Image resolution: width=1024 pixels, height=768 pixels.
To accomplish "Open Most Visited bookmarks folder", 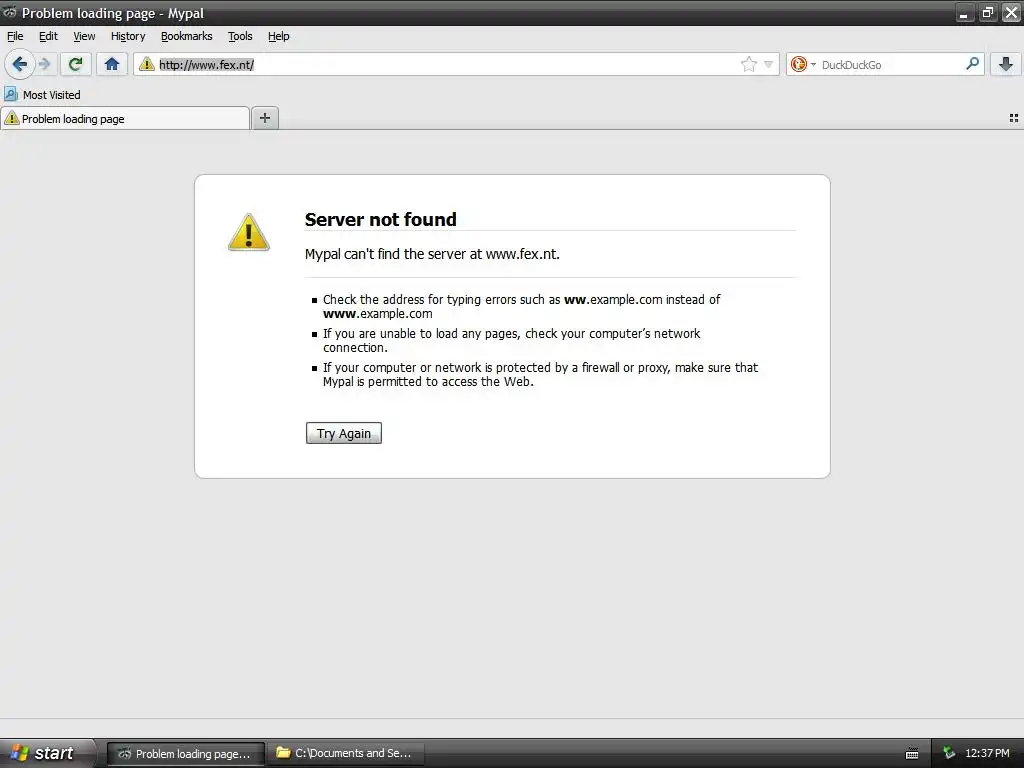I will click(x=42, y=95).
